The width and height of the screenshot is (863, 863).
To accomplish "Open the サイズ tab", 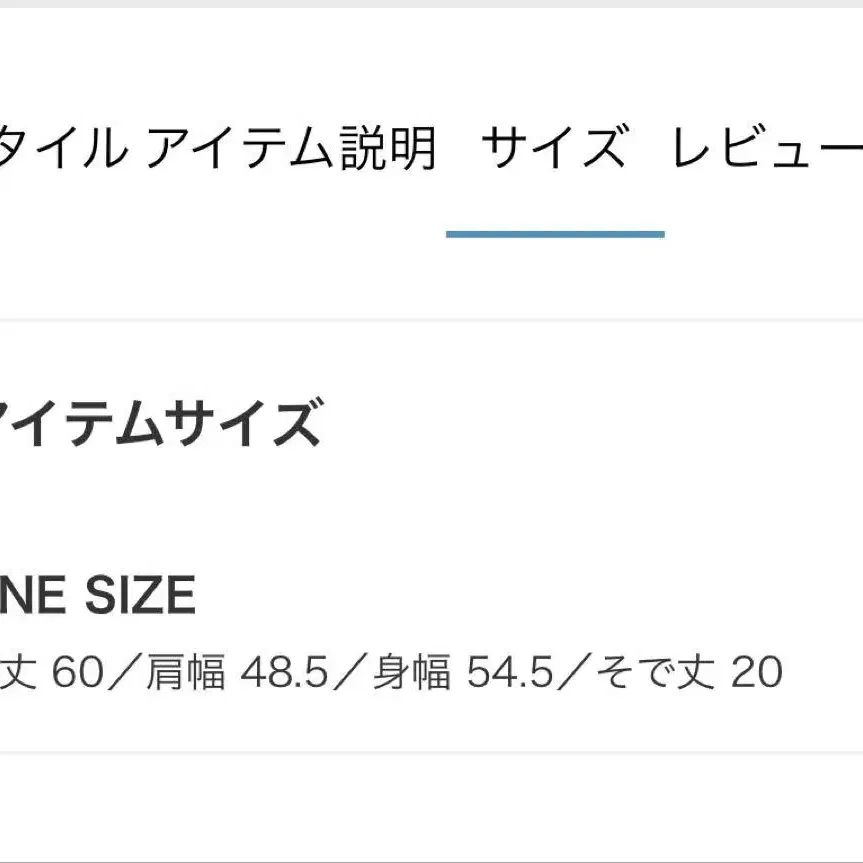I will click(554, 150).
